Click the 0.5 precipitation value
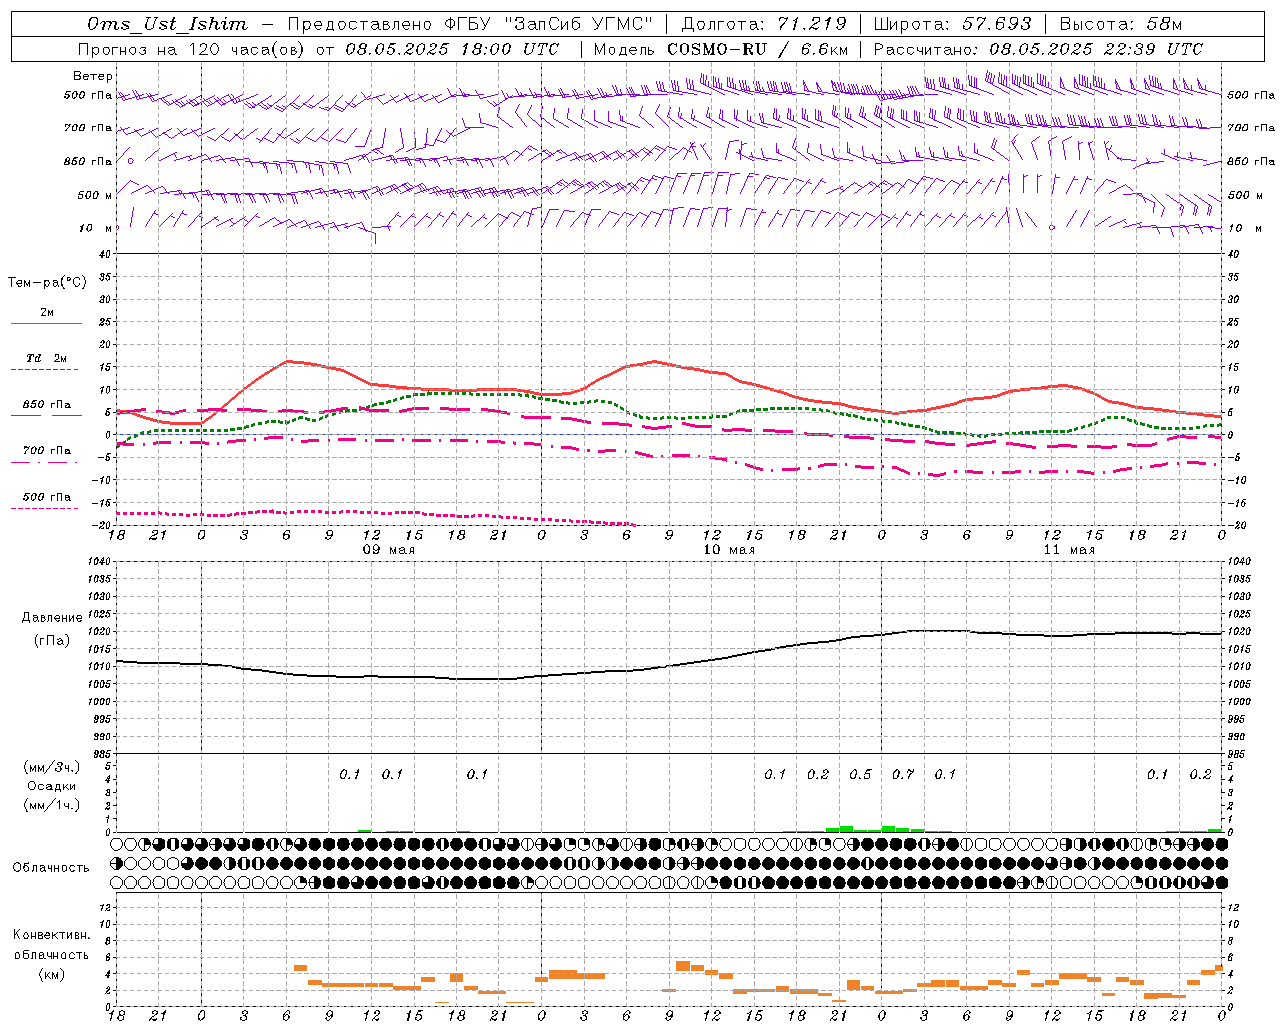Viewport: 1280px width, 1024px height. point(860,775)
